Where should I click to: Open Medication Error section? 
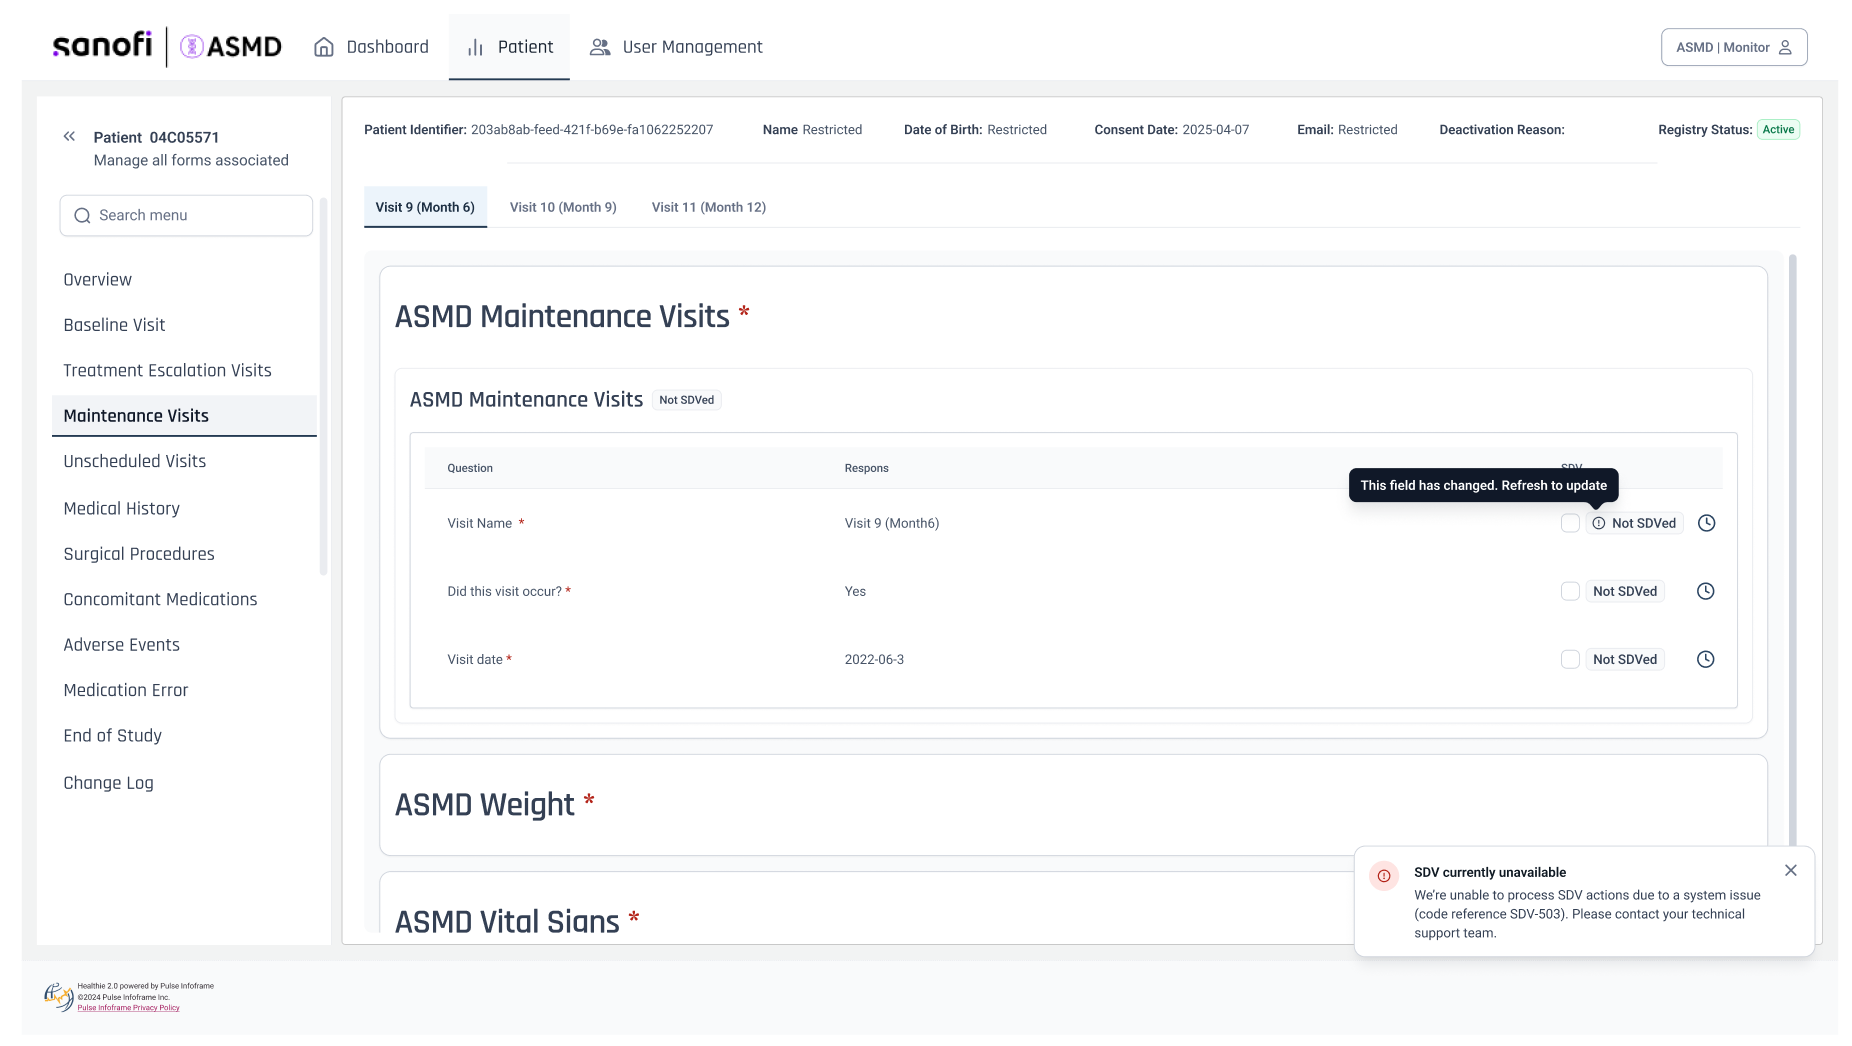tap(126, 690)
